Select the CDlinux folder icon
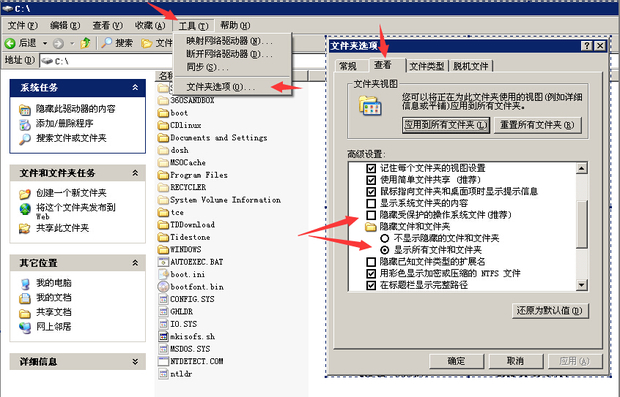This screenshot has width=620, height=397. click(163, 125)
